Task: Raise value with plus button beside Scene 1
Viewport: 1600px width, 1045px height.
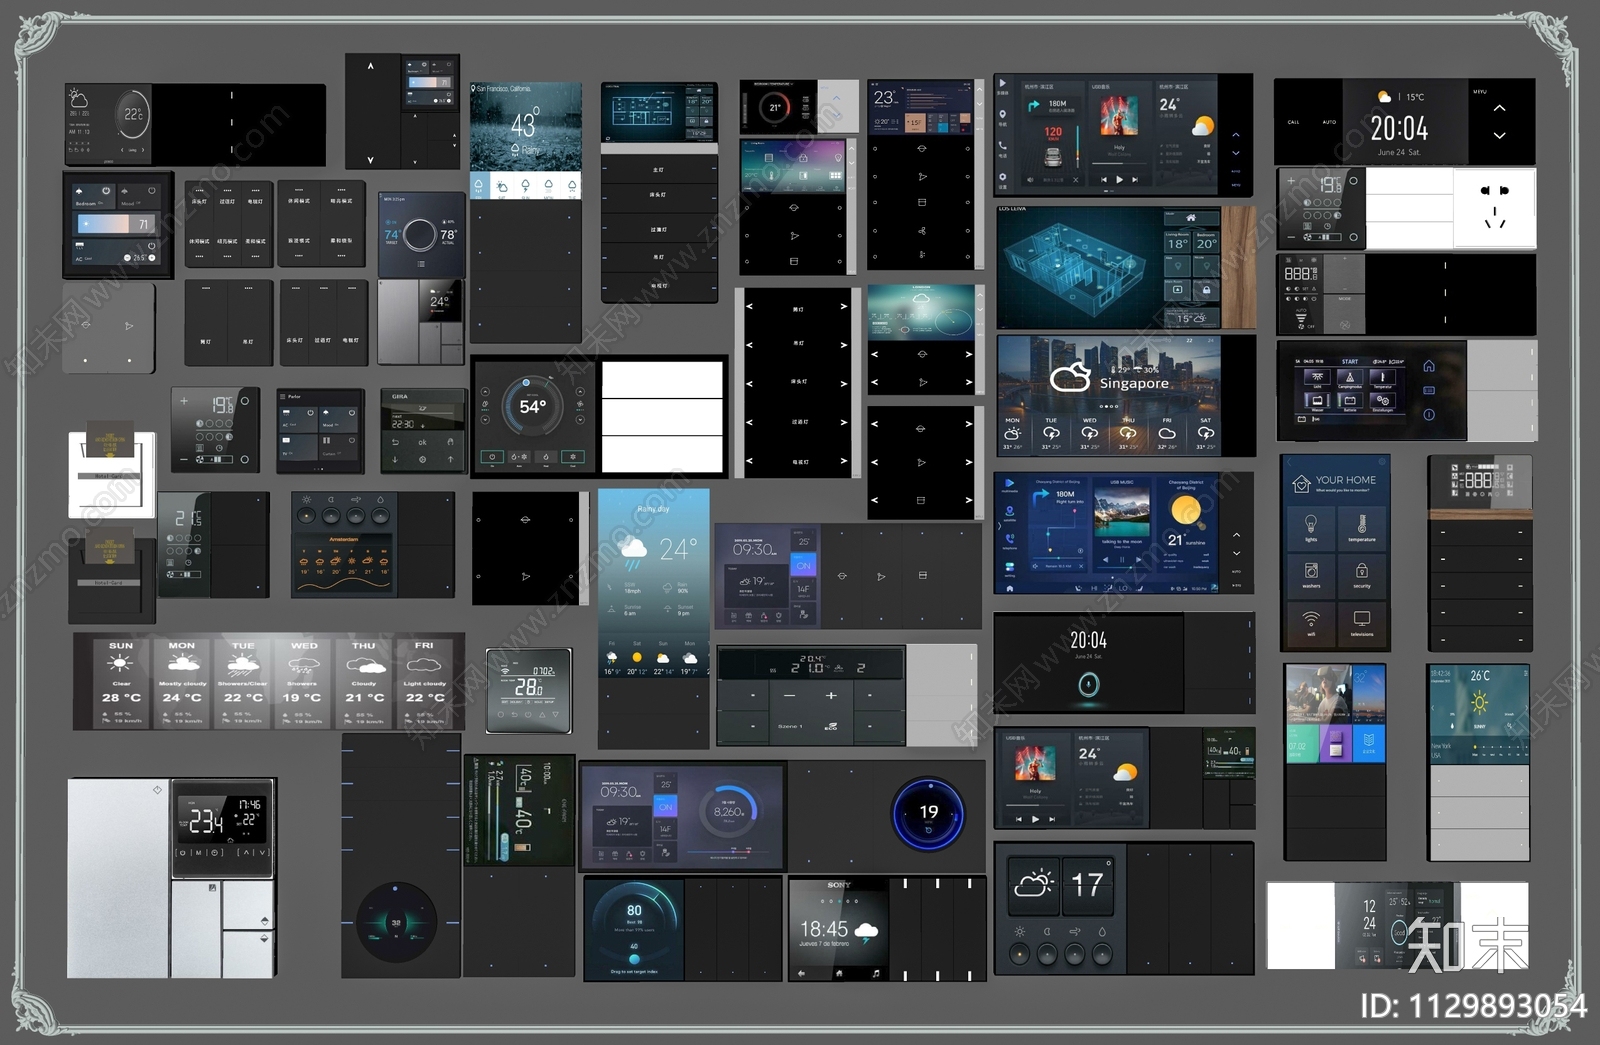Action: (x=831, y=696)
